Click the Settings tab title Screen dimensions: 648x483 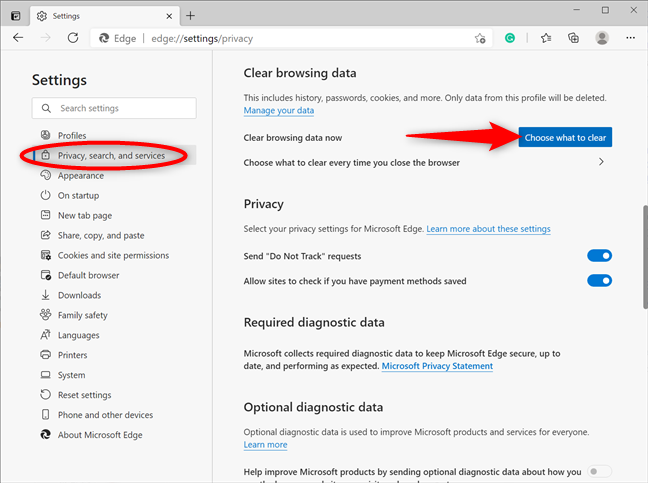[66, 16]
